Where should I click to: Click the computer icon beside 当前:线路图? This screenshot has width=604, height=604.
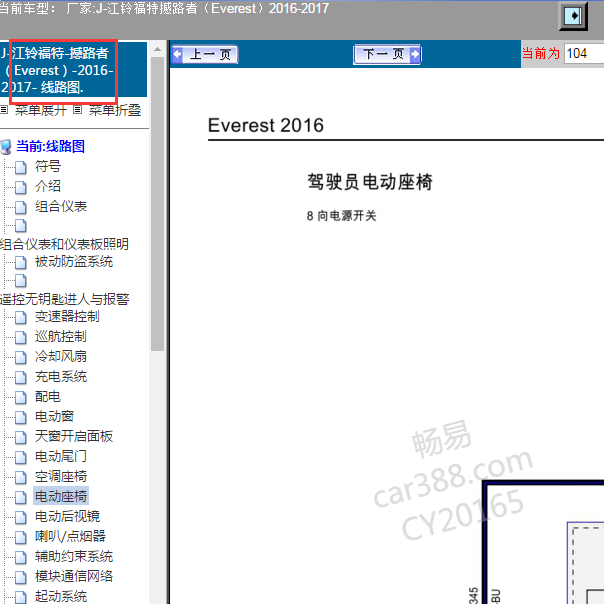pyautogui.click(x=6, y=147)
